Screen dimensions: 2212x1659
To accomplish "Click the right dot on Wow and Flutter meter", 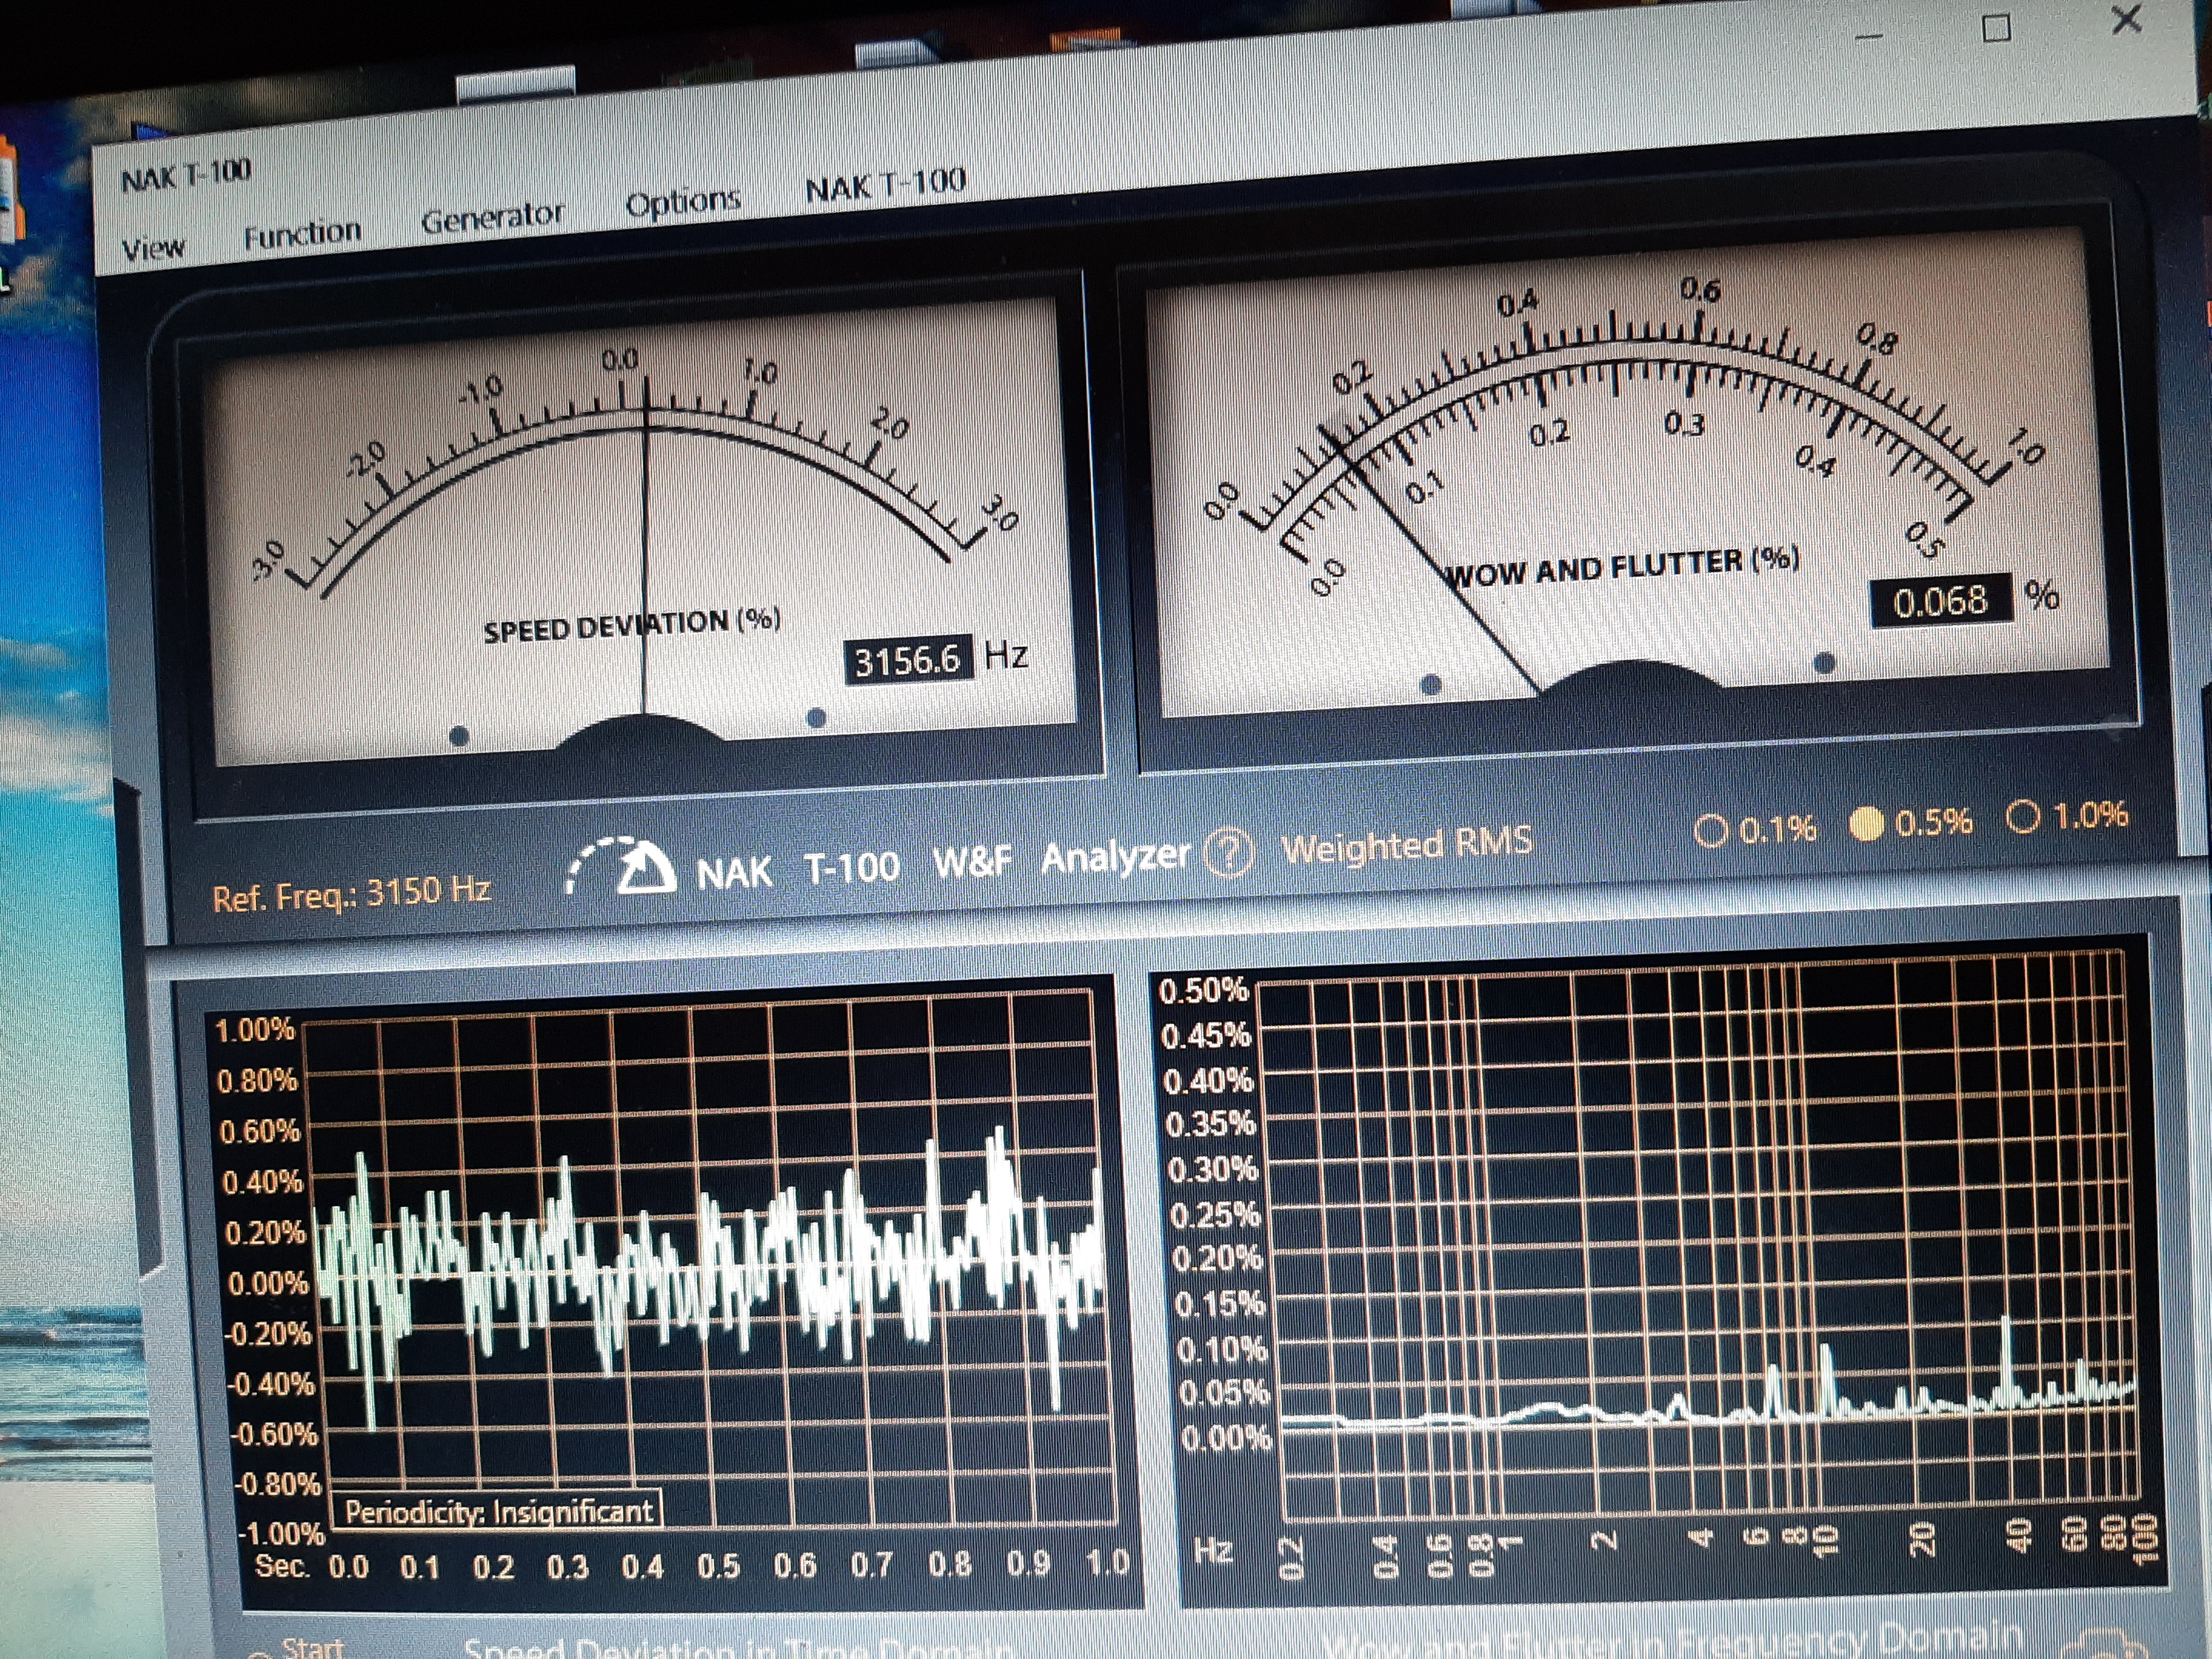I will pos(1824,662).
